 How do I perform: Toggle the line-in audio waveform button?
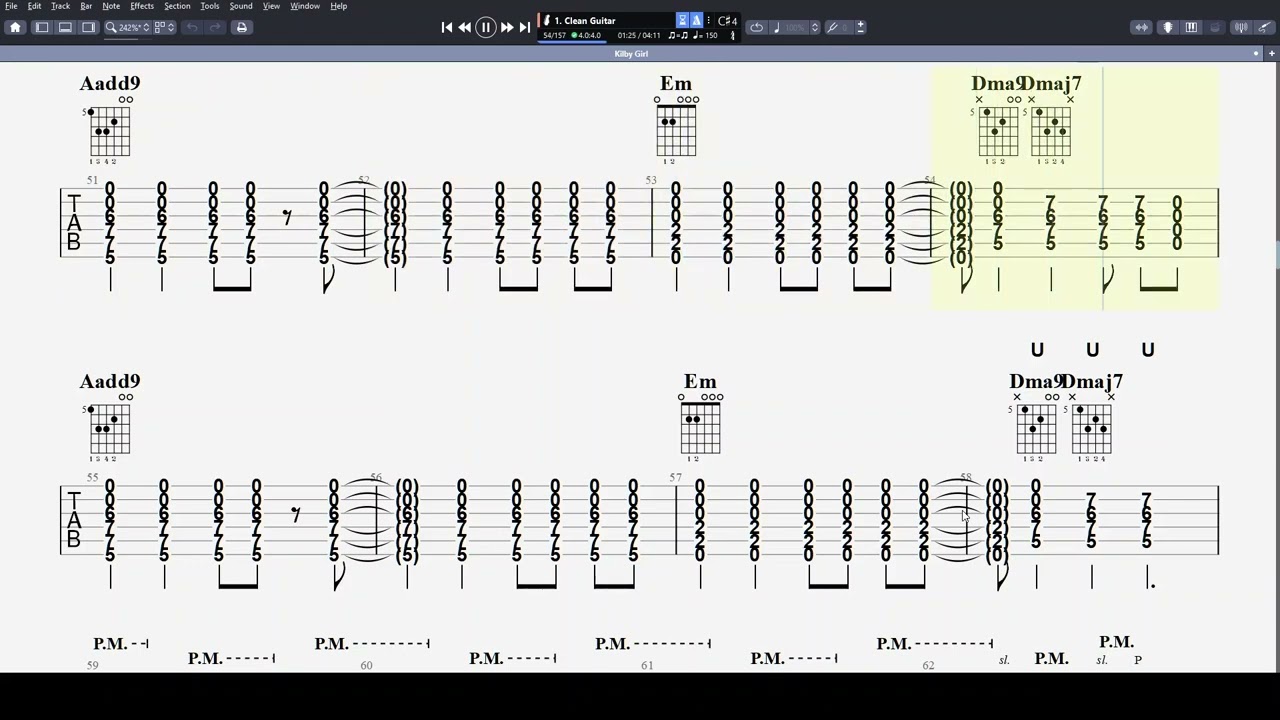(x=1141, y=27)
